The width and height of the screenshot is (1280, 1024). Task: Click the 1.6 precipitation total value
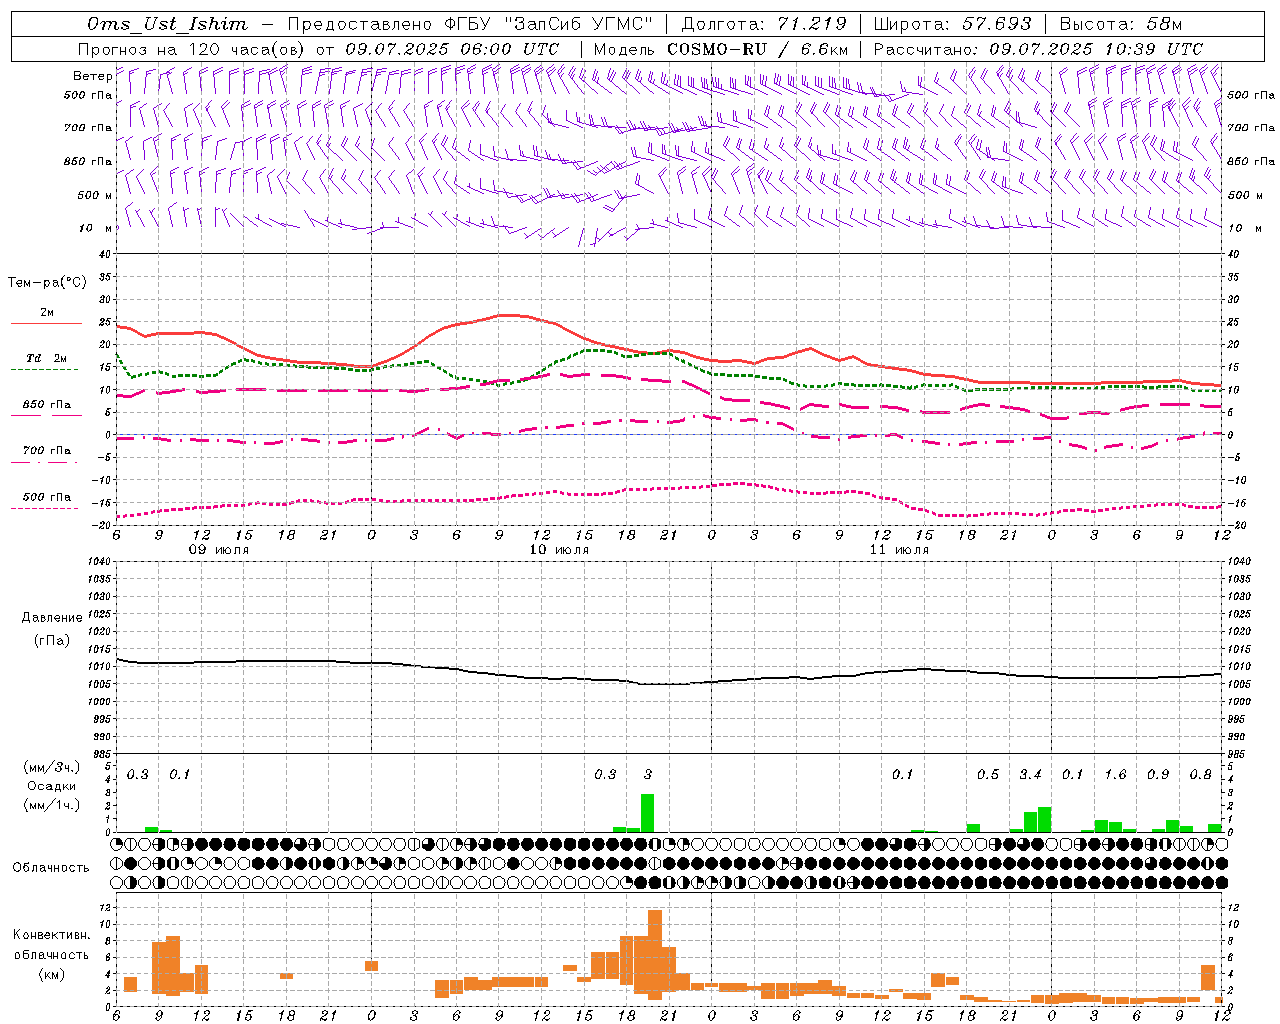1115,775
